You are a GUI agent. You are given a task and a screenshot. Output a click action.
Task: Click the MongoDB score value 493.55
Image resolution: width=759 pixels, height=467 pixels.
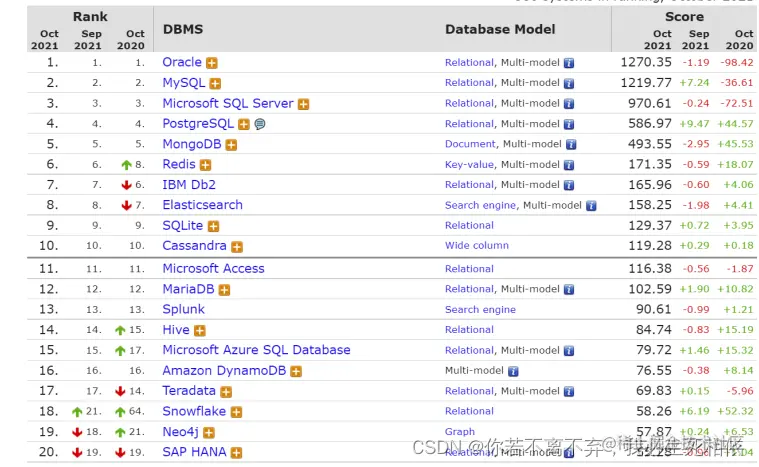coord(650,144)
